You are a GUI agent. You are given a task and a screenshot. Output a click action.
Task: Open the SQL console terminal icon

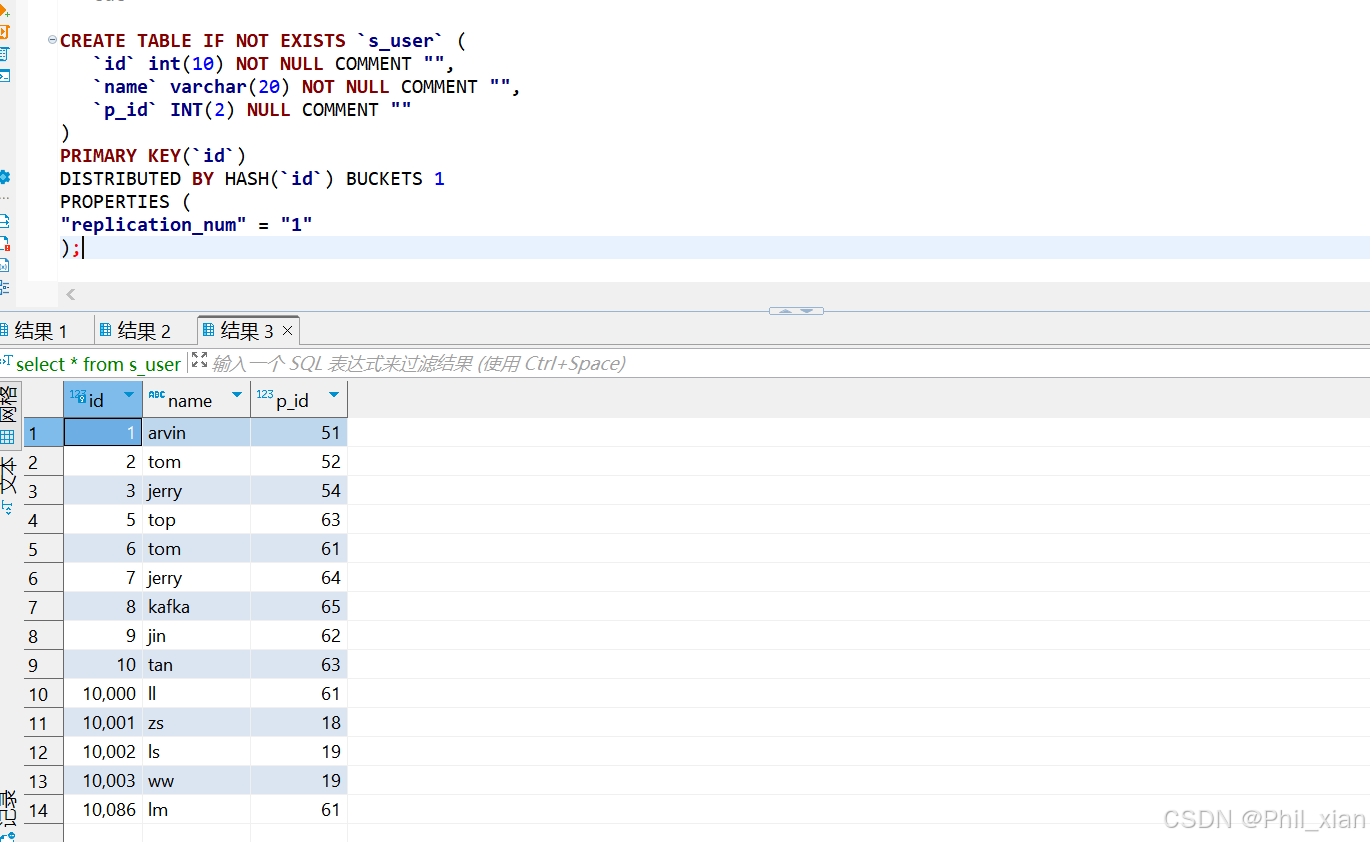point(4,76)
